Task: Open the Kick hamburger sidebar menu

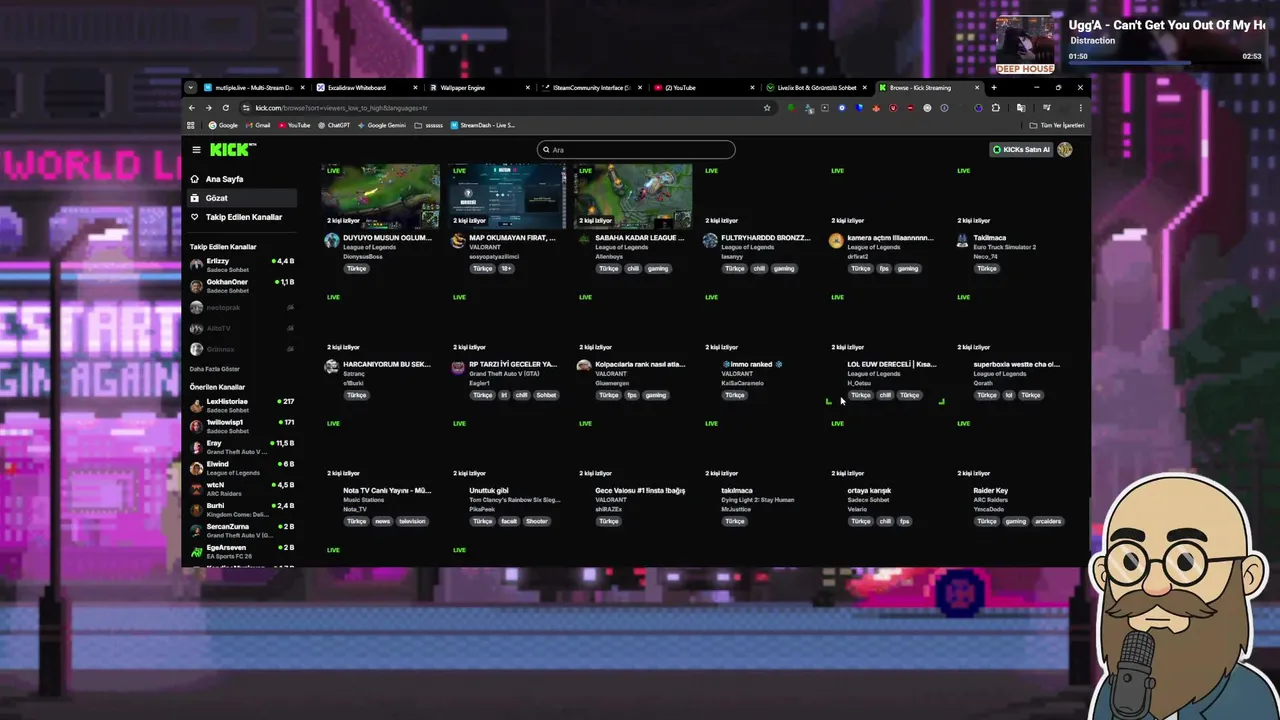Action: [x=196, y=150]
